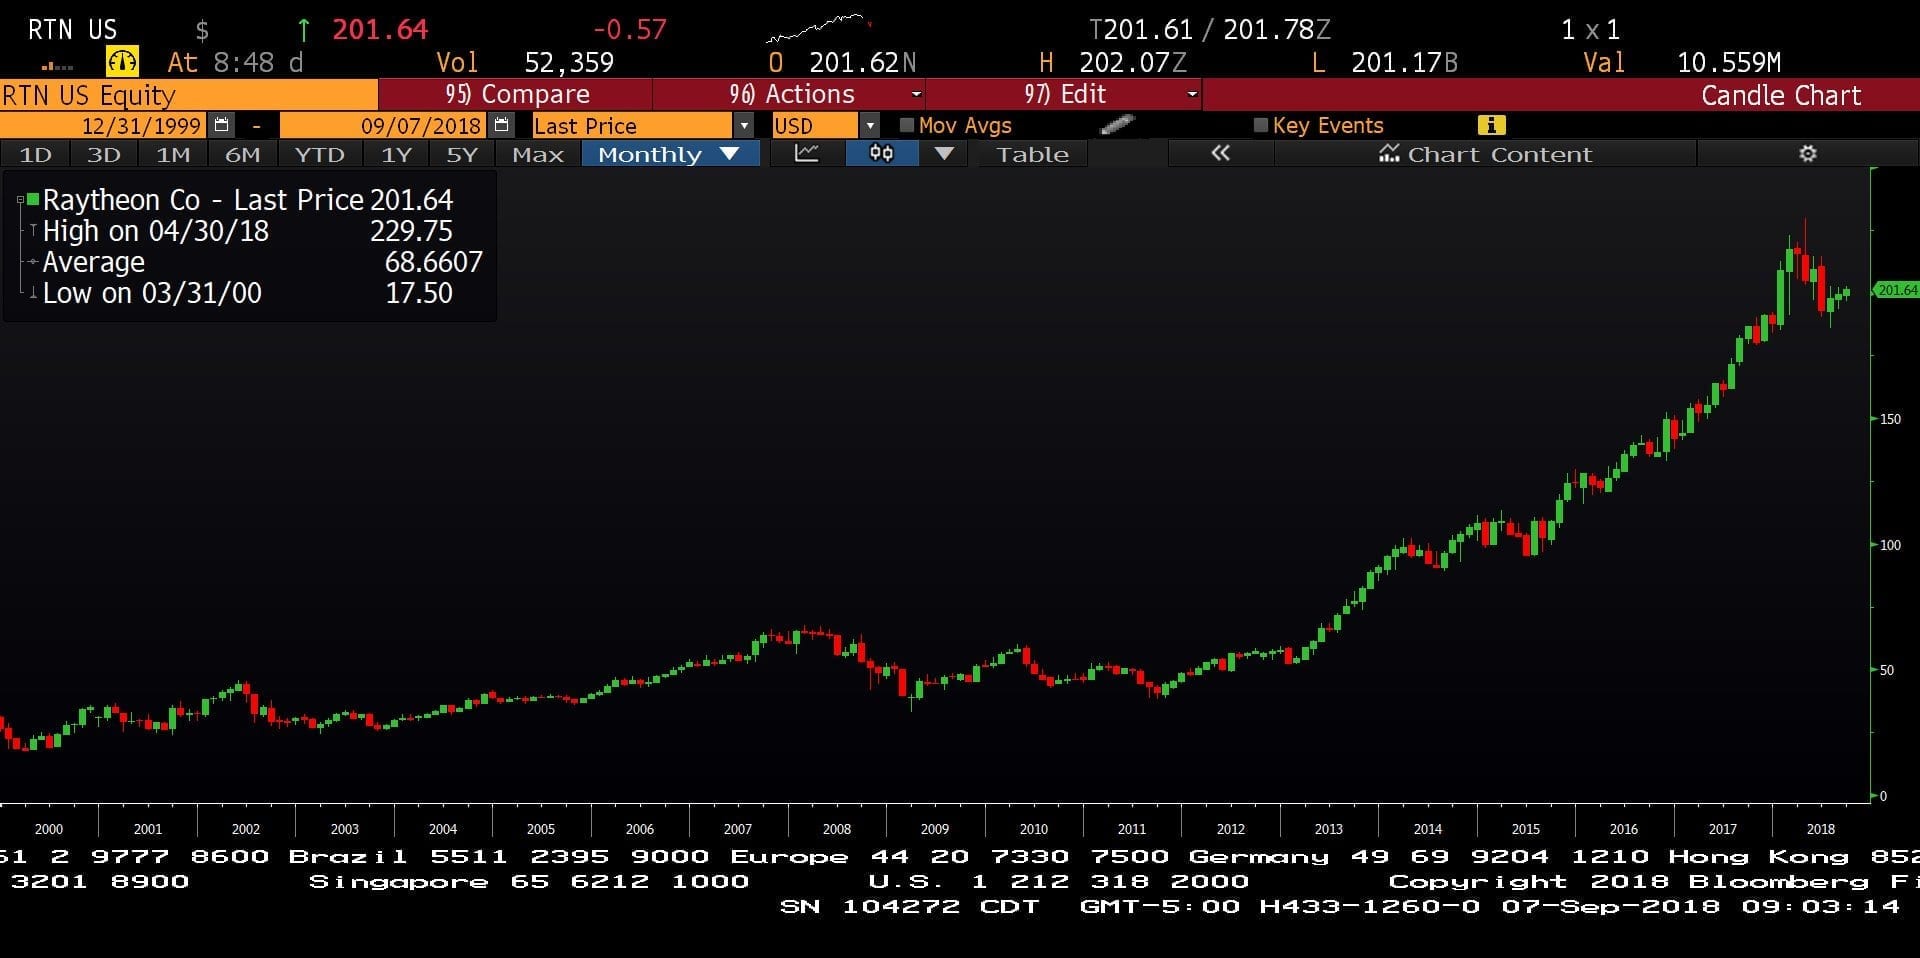Click the 2008 year axis label

click(837, 829)
